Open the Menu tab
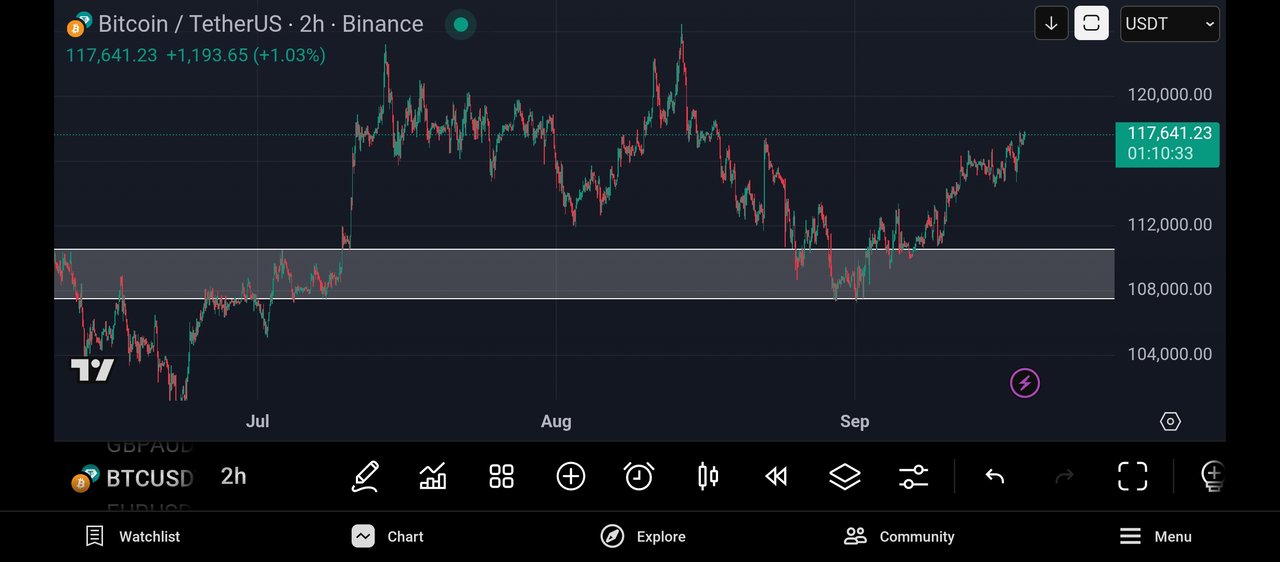The width and height of the screenshot is (1280, 562). click(x=1155, y=536)
